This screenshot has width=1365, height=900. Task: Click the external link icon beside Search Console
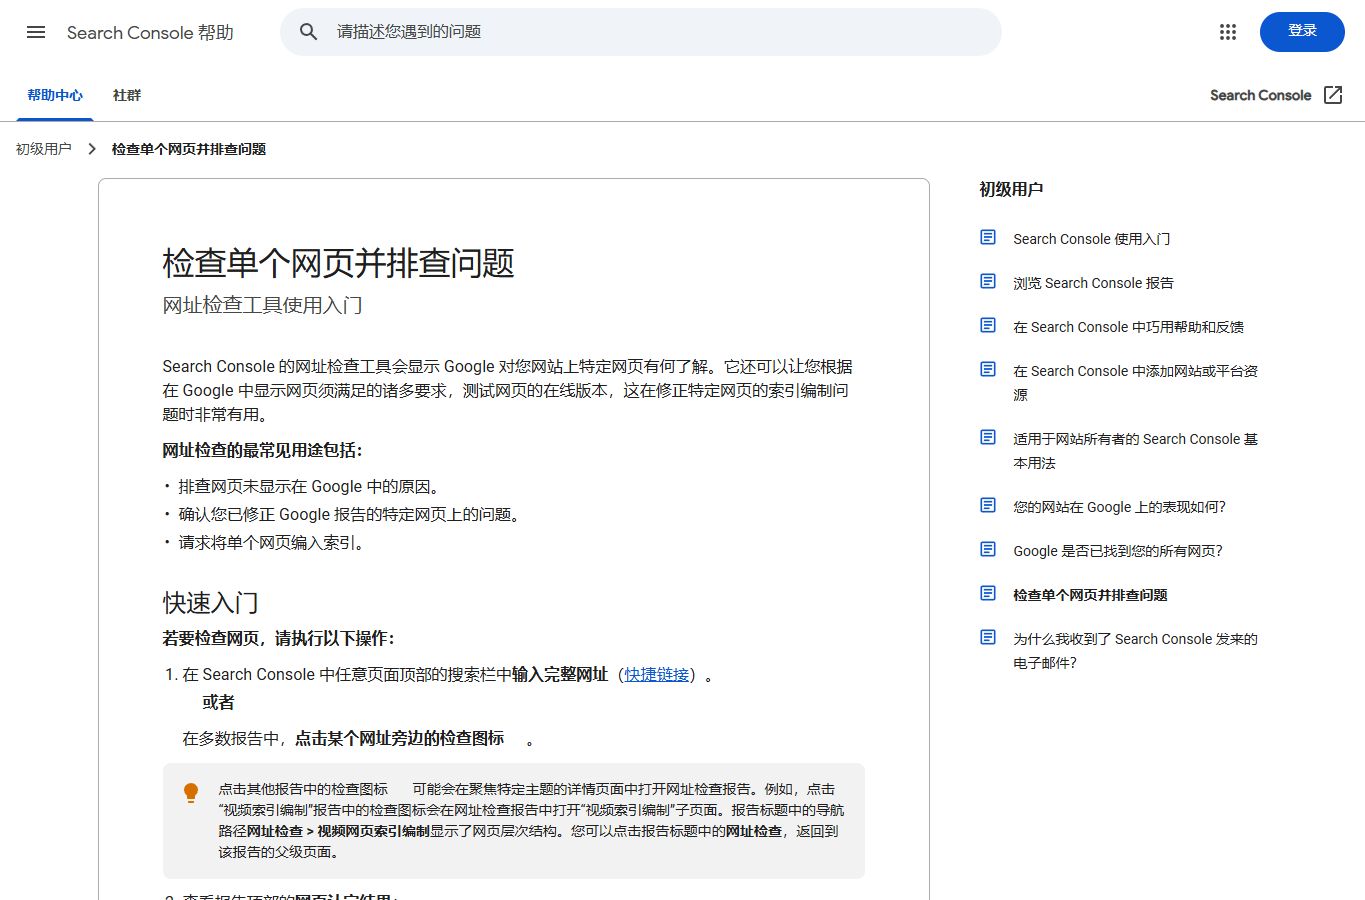pyautogui.click(x=1333, y=95)
